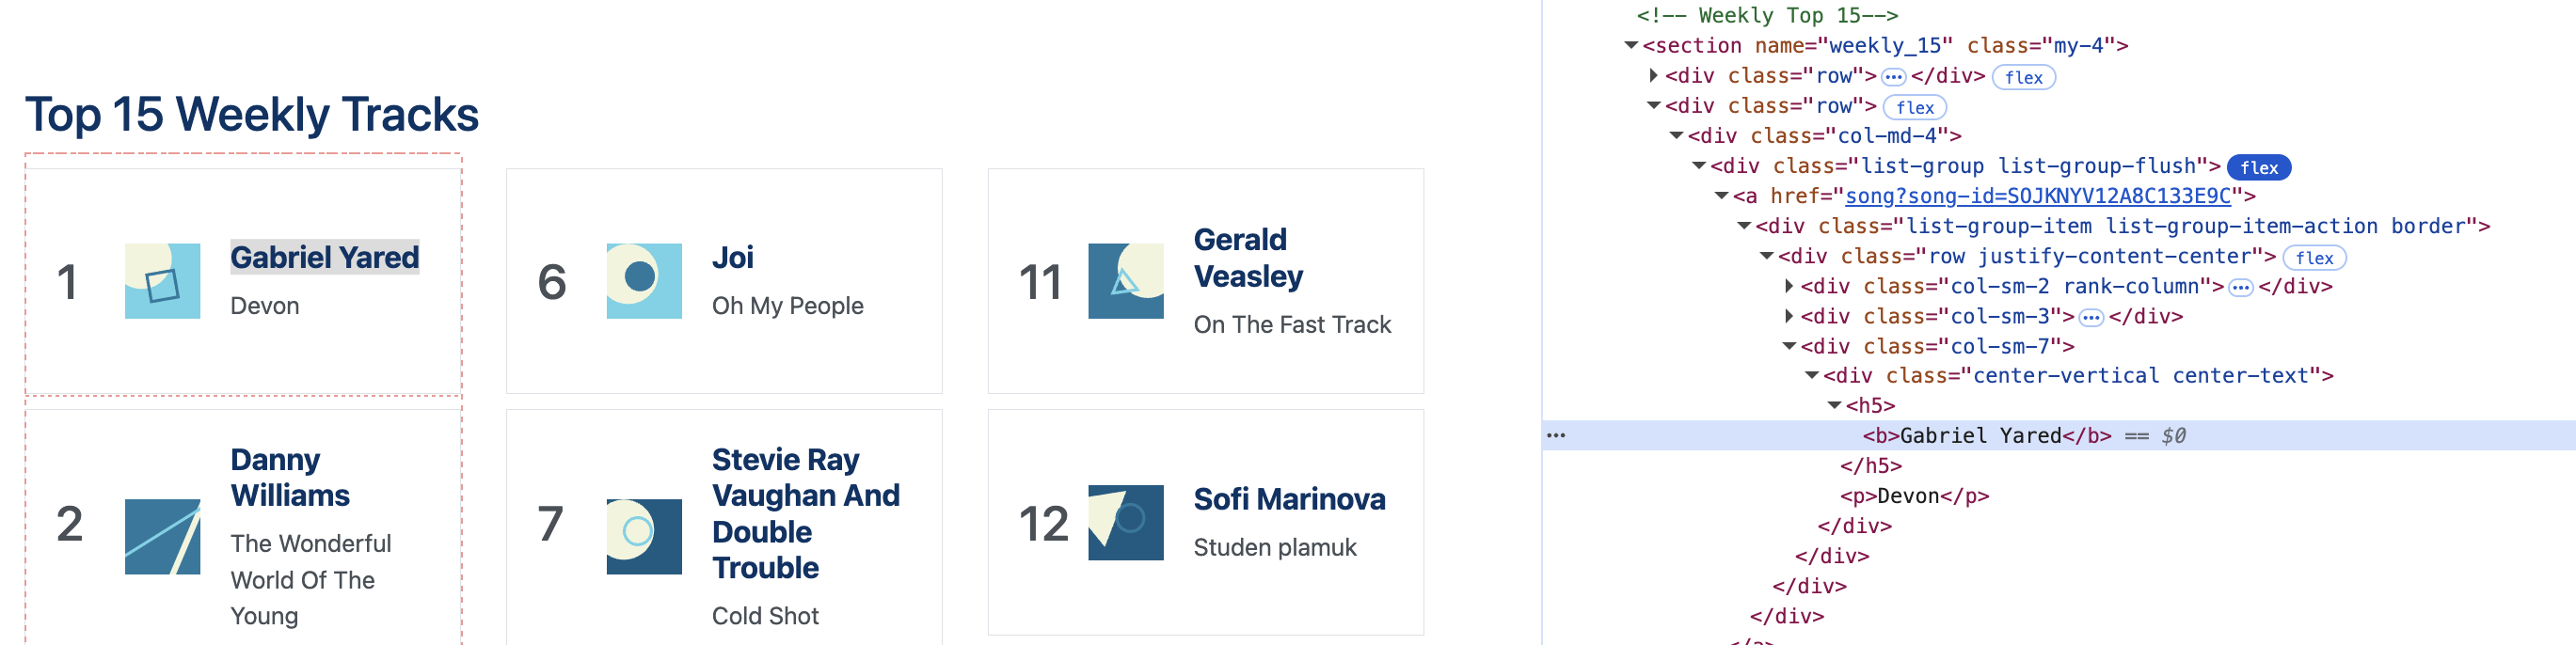Select Sofi Marinova cover artwork

(1126, 522)
